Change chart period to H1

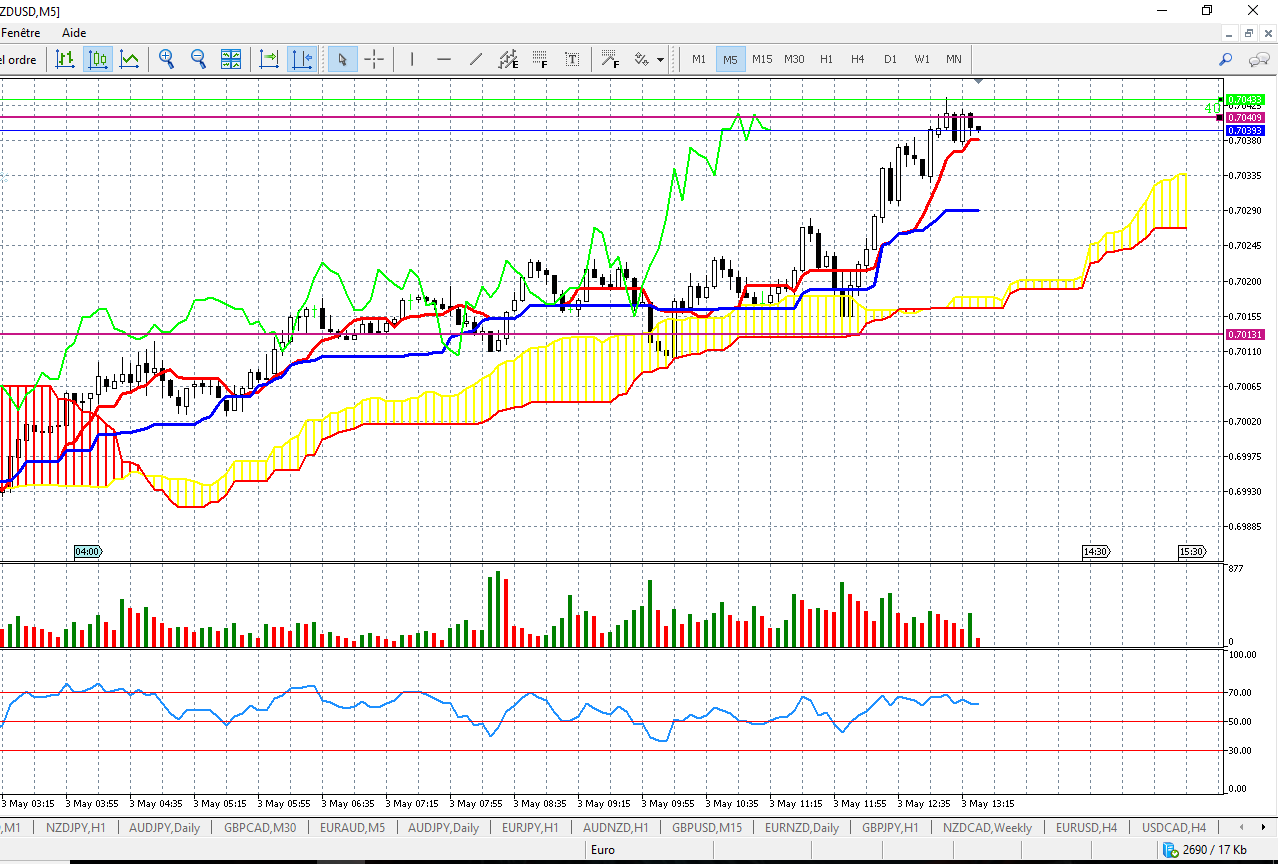click(826, 59)
